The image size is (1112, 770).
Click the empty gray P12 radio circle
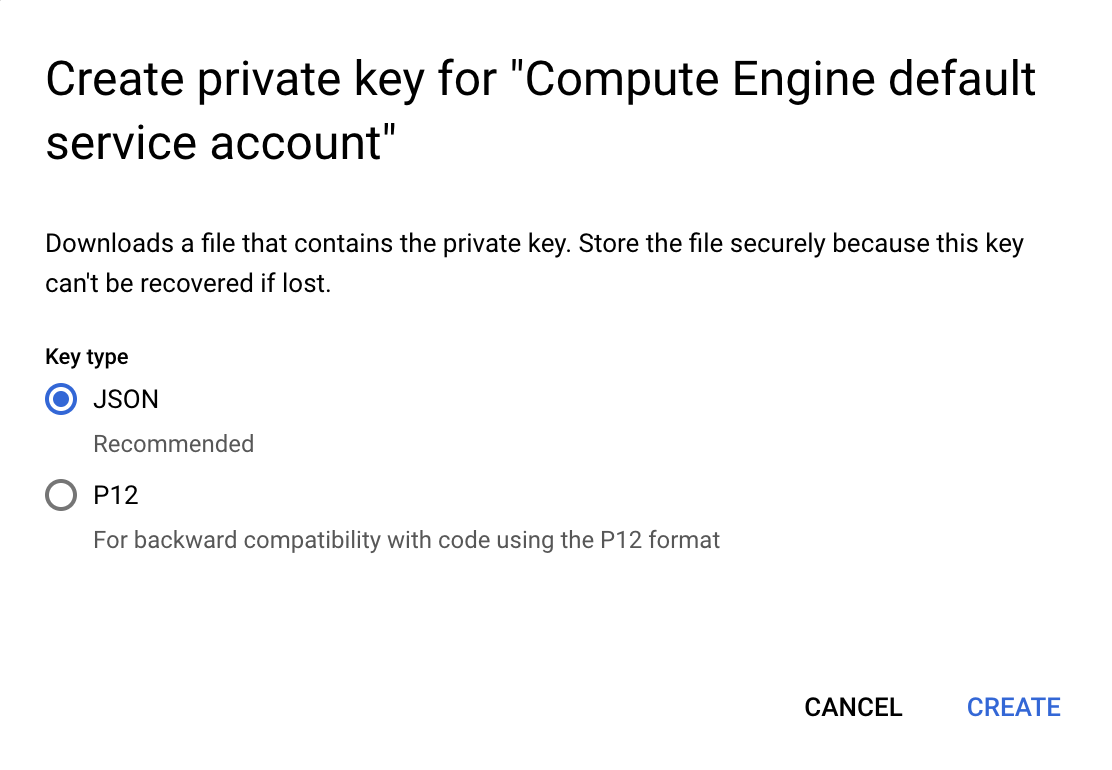61,495
